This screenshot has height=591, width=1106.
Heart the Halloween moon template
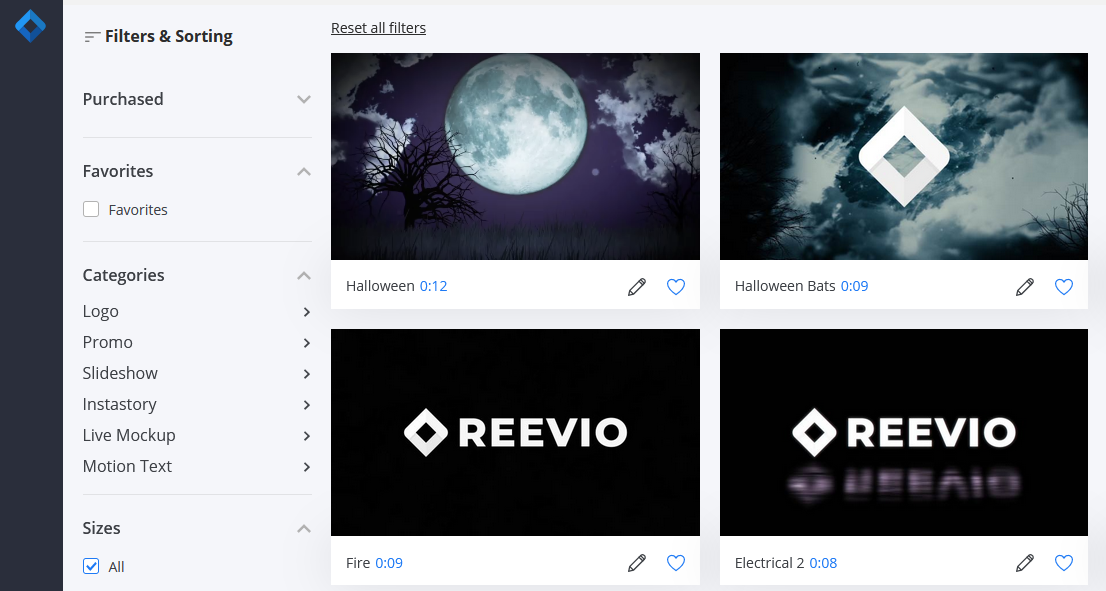676,286
